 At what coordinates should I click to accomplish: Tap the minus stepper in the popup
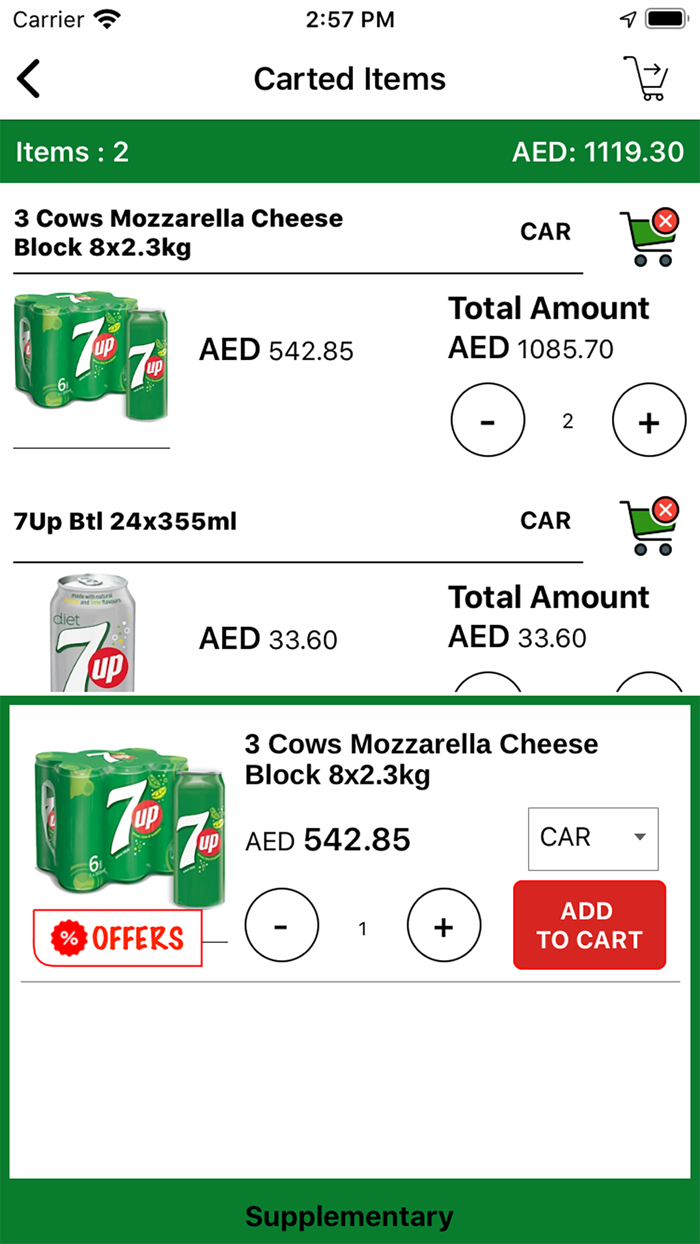[282, 925]
